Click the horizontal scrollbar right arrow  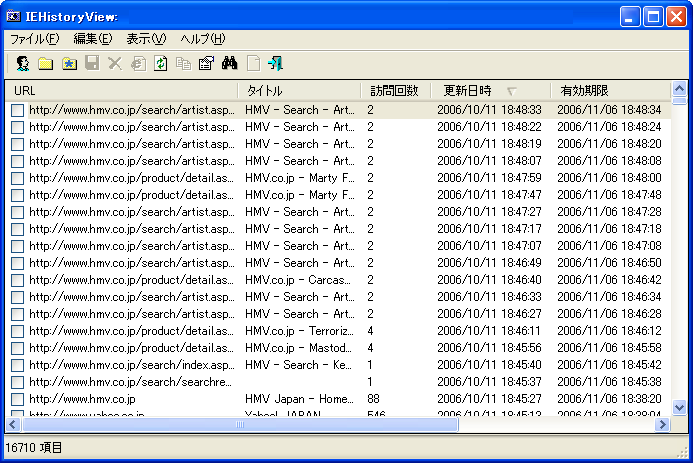[x=662, y=425]
